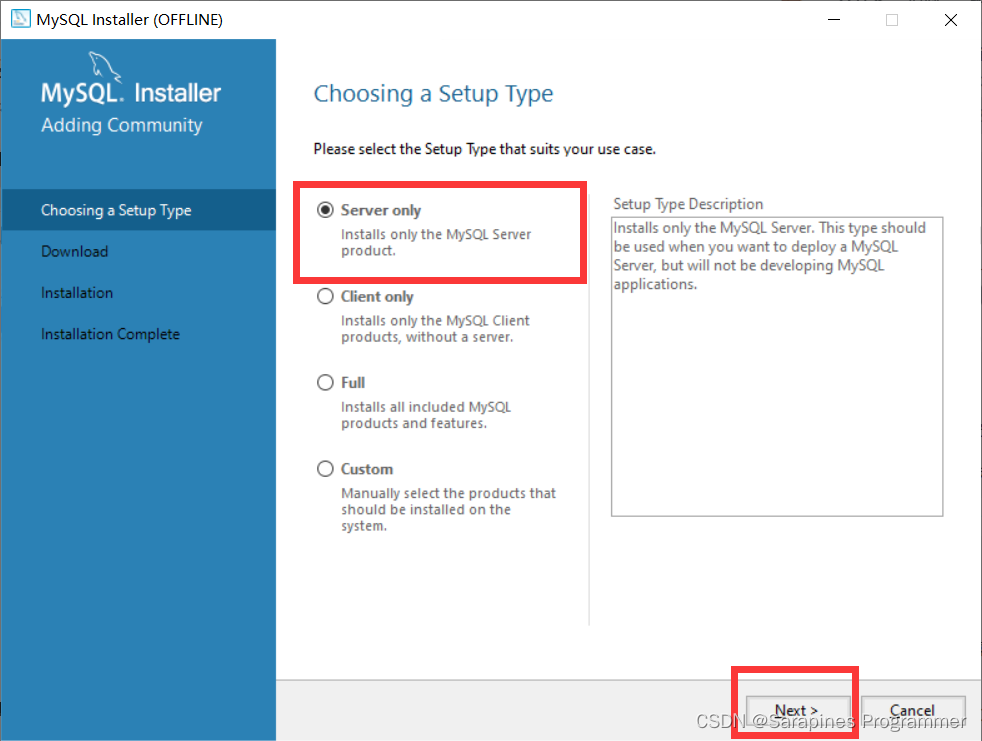
Task: Select the Full setup type radio button
Action: (x=325, y=382)
